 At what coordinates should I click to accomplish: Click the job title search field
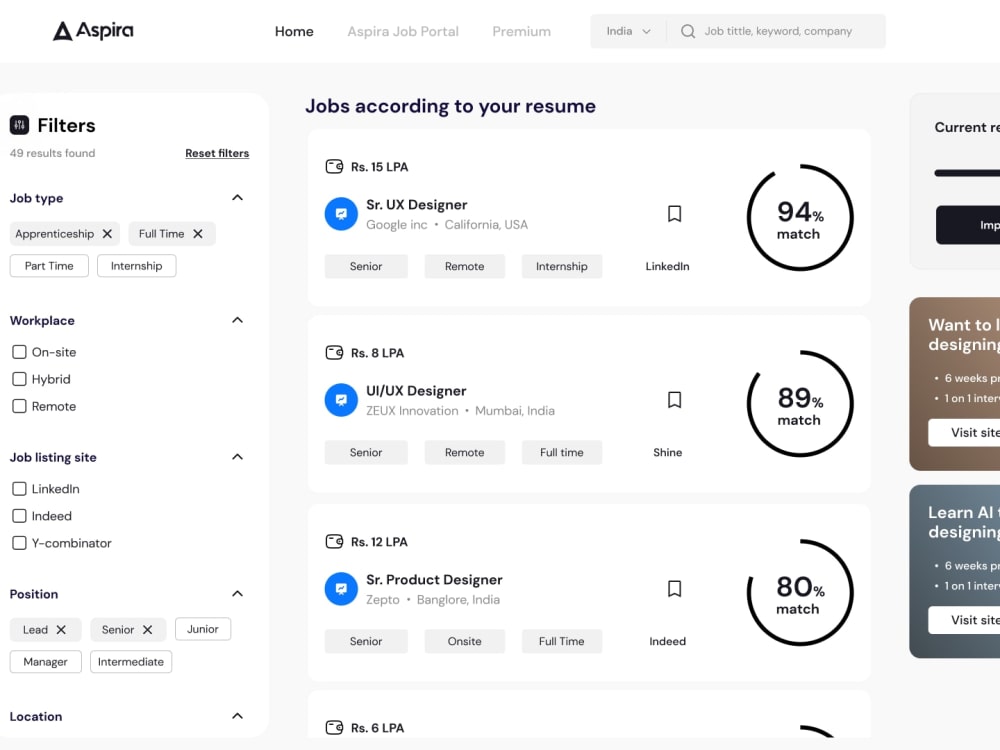pyautogui.click(x=777, y=31)
